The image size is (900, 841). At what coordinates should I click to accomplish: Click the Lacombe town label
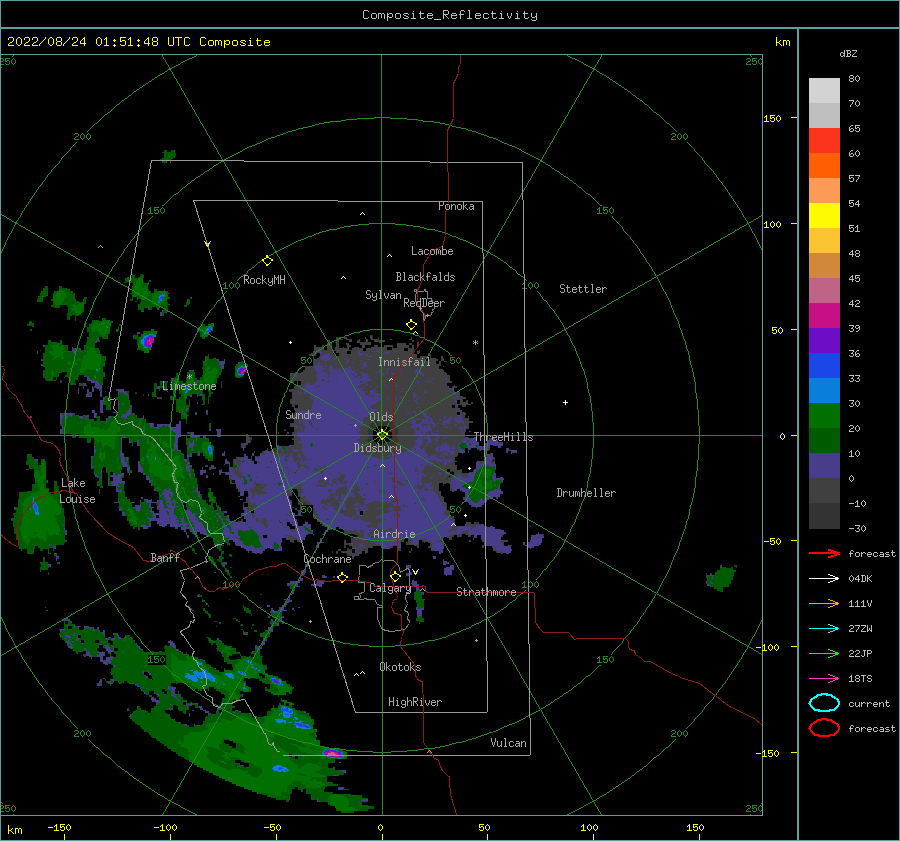[x=432, y=251]
